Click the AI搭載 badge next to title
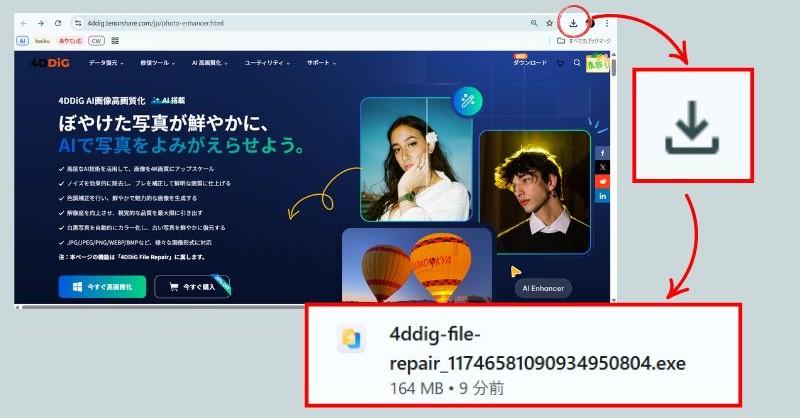The image size is (800, 418). [x=168, y=101]
